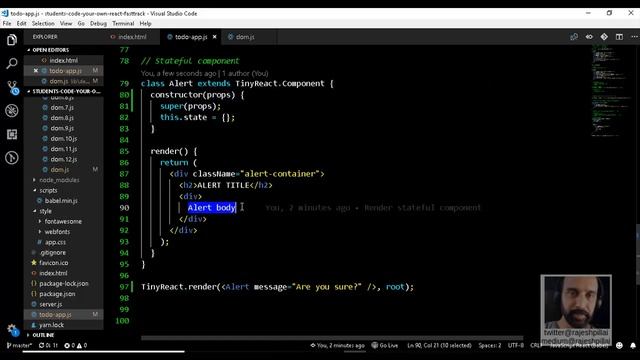The height and width of the screenshot is (360, 640).
Task: Open package-lock.json file
Action: tap(64, 284)
